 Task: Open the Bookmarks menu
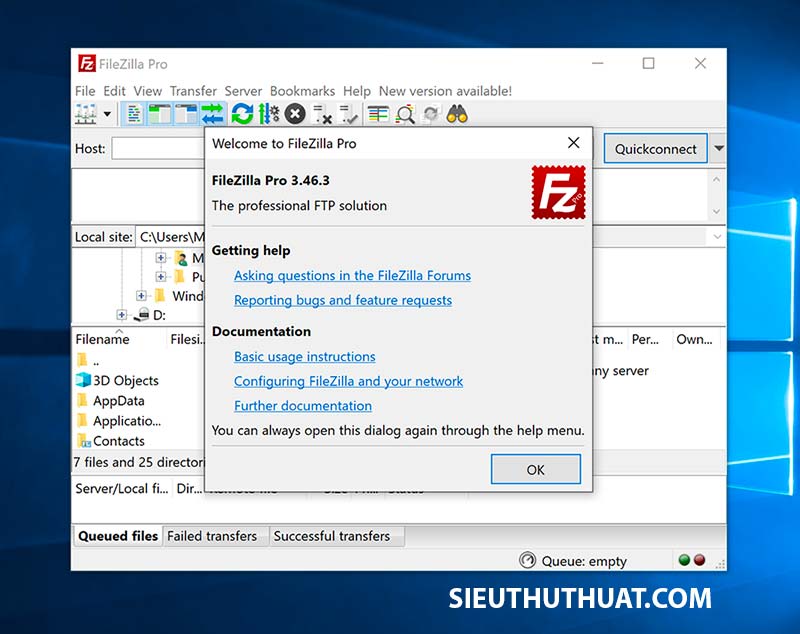303,91
